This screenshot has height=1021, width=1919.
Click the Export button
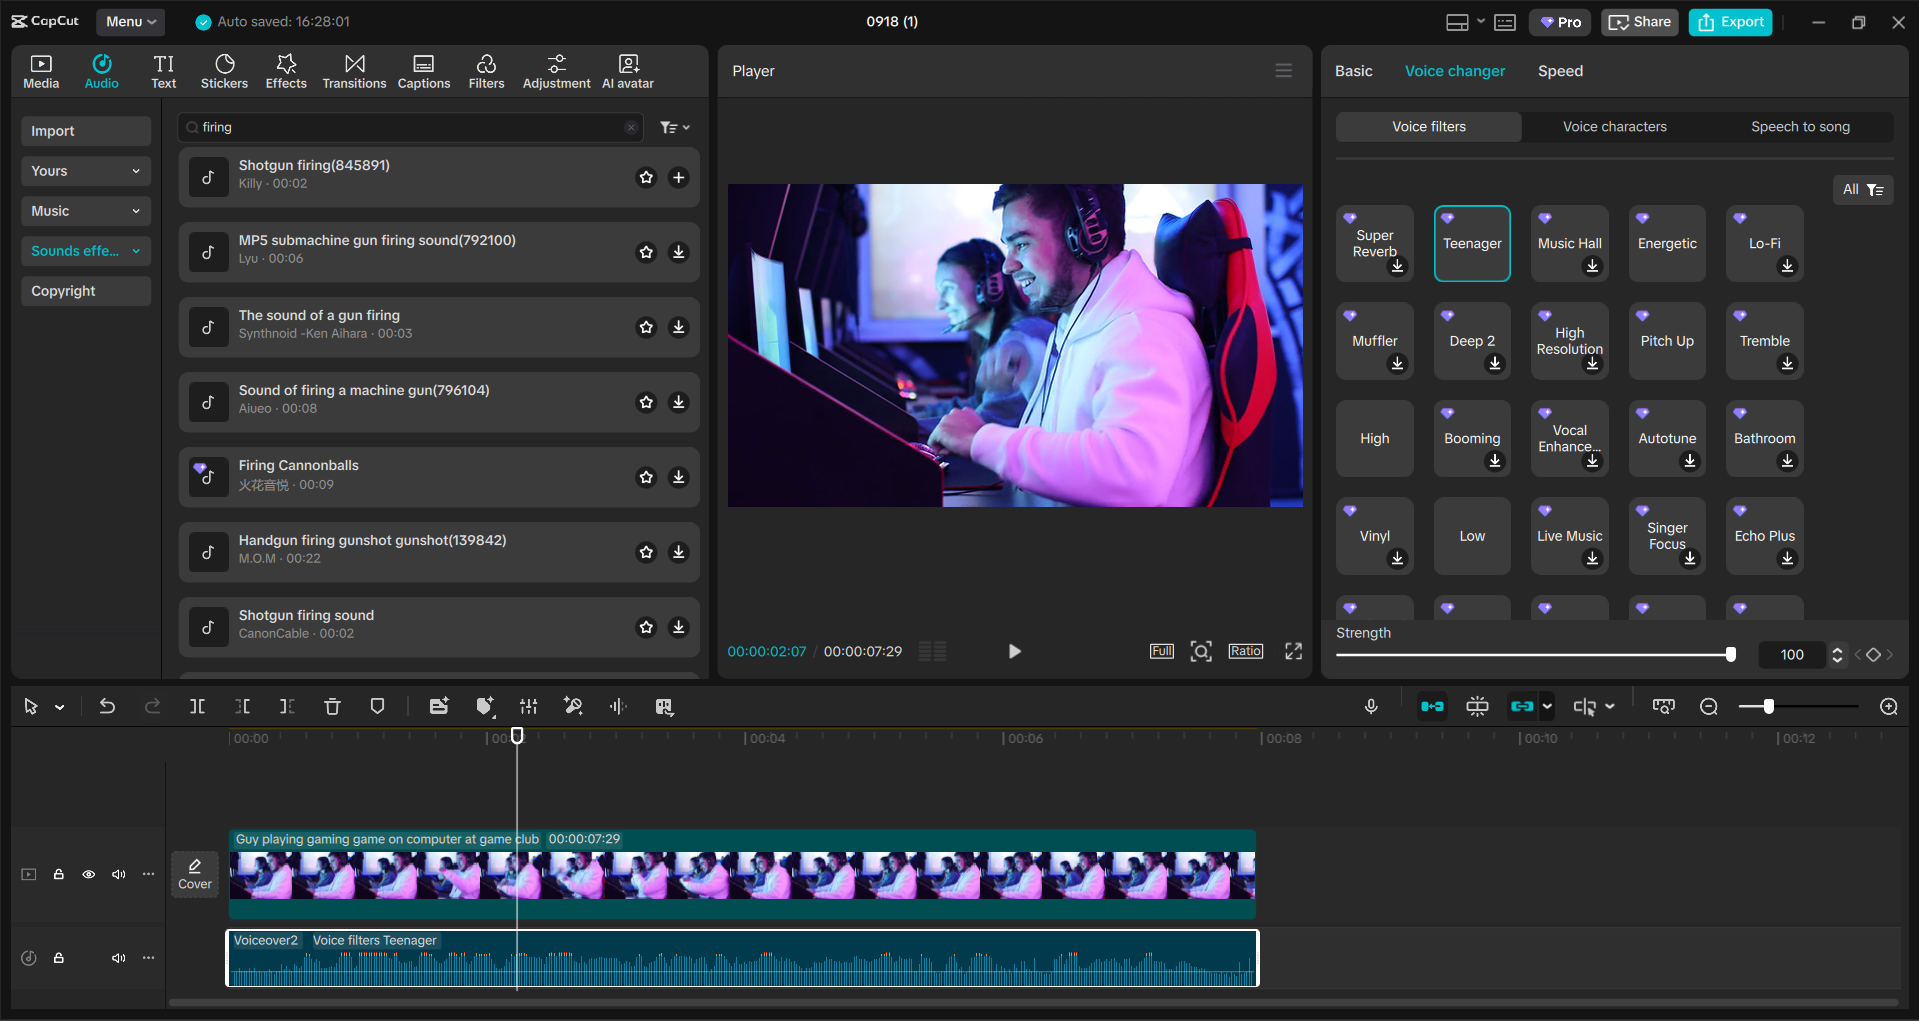click(x=1729, y=21)
